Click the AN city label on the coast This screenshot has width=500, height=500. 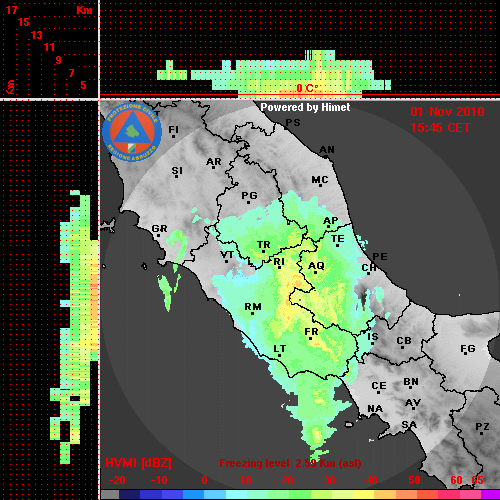point(327,150)
